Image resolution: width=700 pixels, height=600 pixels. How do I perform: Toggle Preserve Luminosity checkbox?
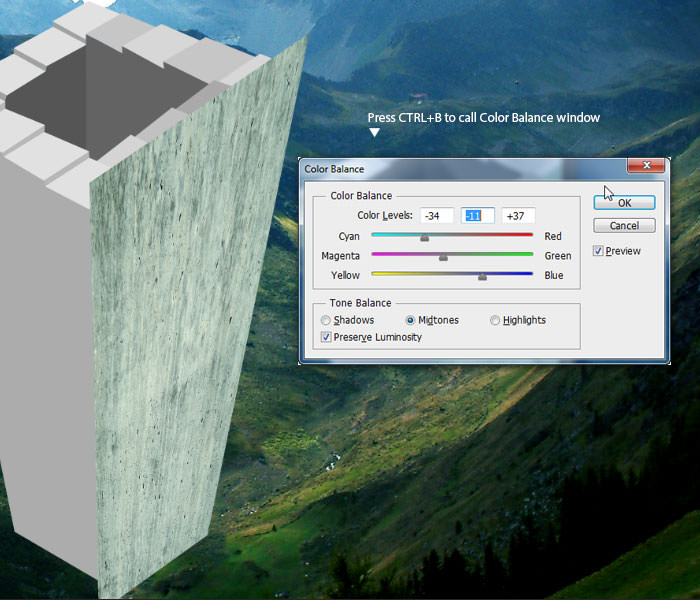[326, 337]
